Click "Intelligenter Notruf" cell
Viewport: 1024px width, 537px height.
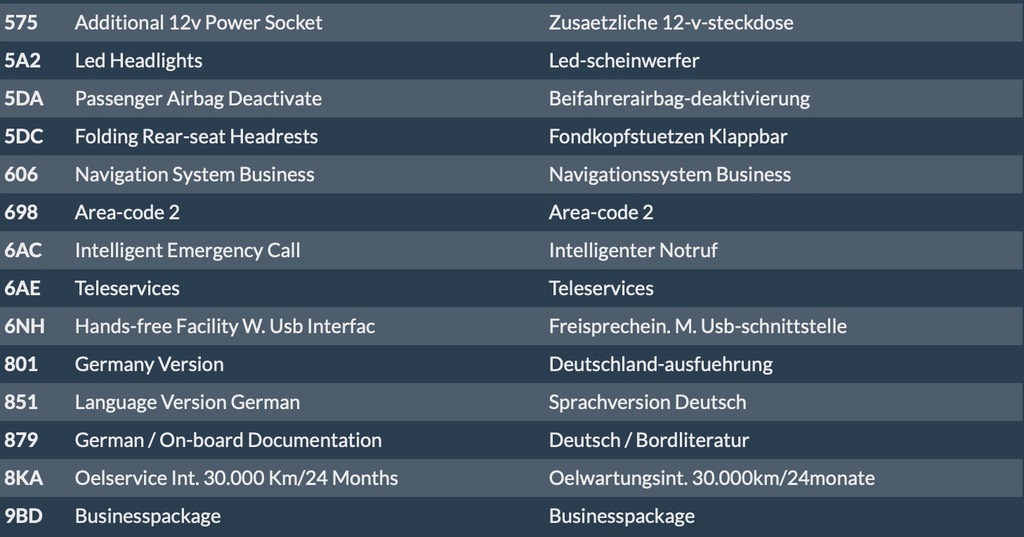(633, 250)
